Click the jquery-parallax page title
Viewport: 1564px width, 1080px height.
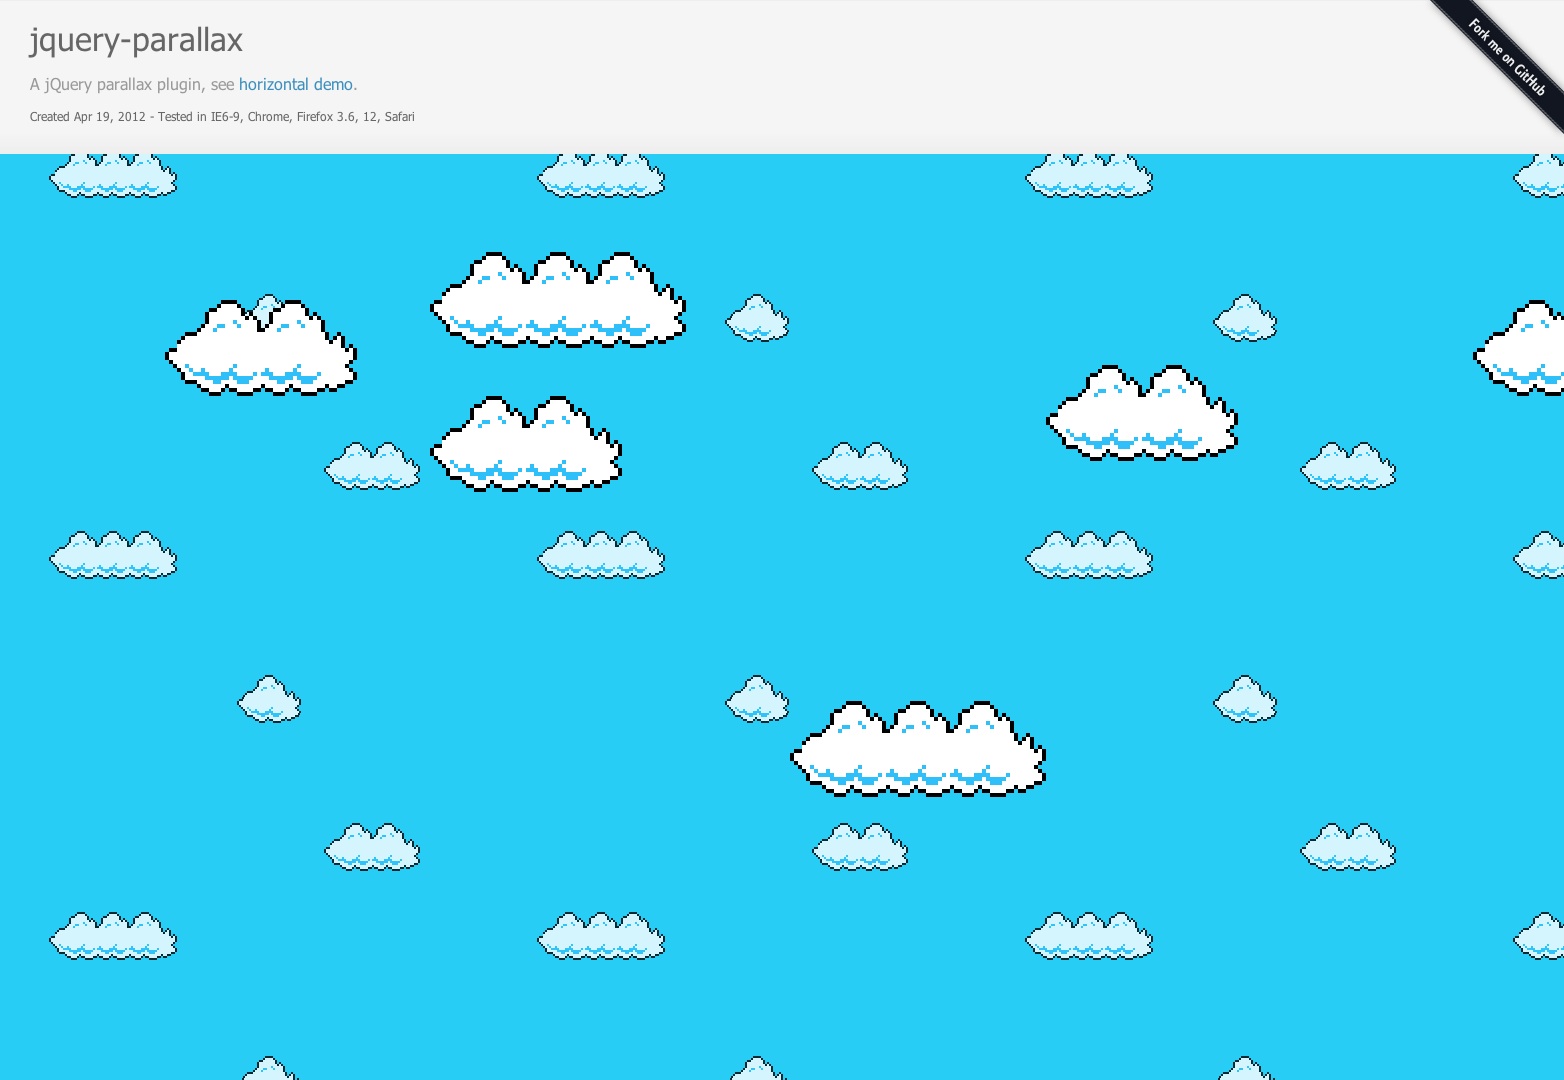tap(136, 40)
